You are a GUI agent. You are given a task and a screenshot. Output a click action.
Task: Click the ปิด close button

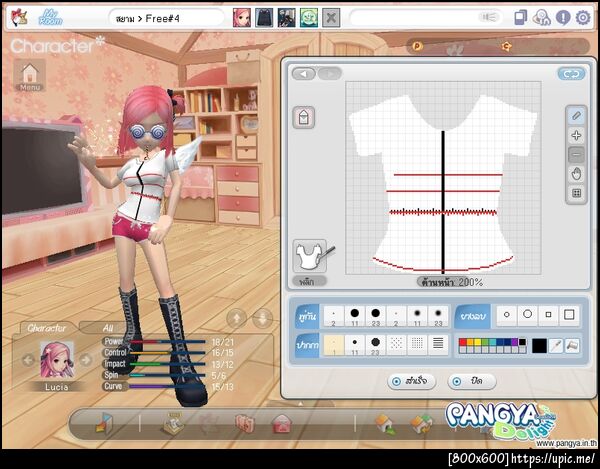coord(471,381)
